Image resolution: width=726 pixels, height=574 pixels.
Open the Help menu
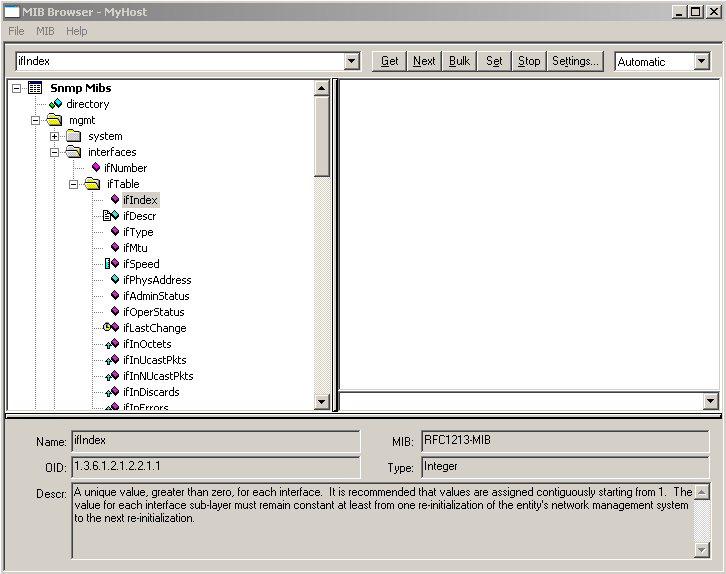[76, 31]
